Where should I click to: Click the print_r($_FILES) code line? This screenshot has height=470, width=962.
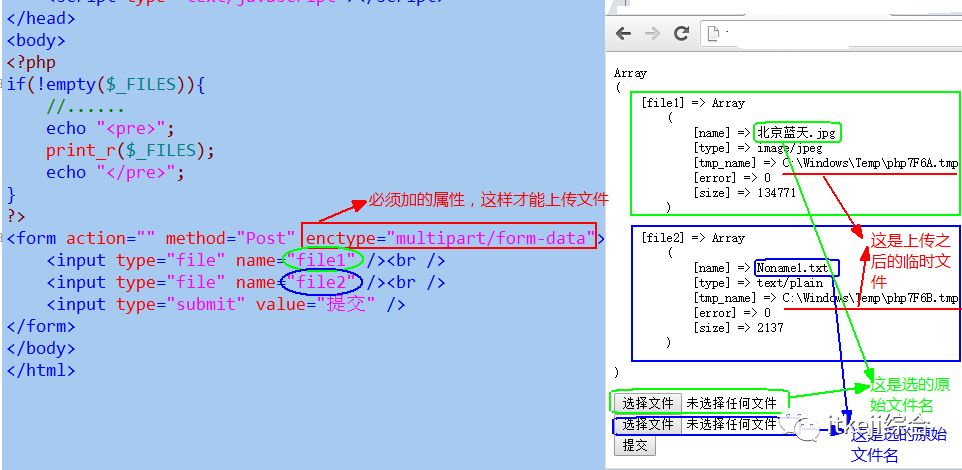(x=130, y=150)
